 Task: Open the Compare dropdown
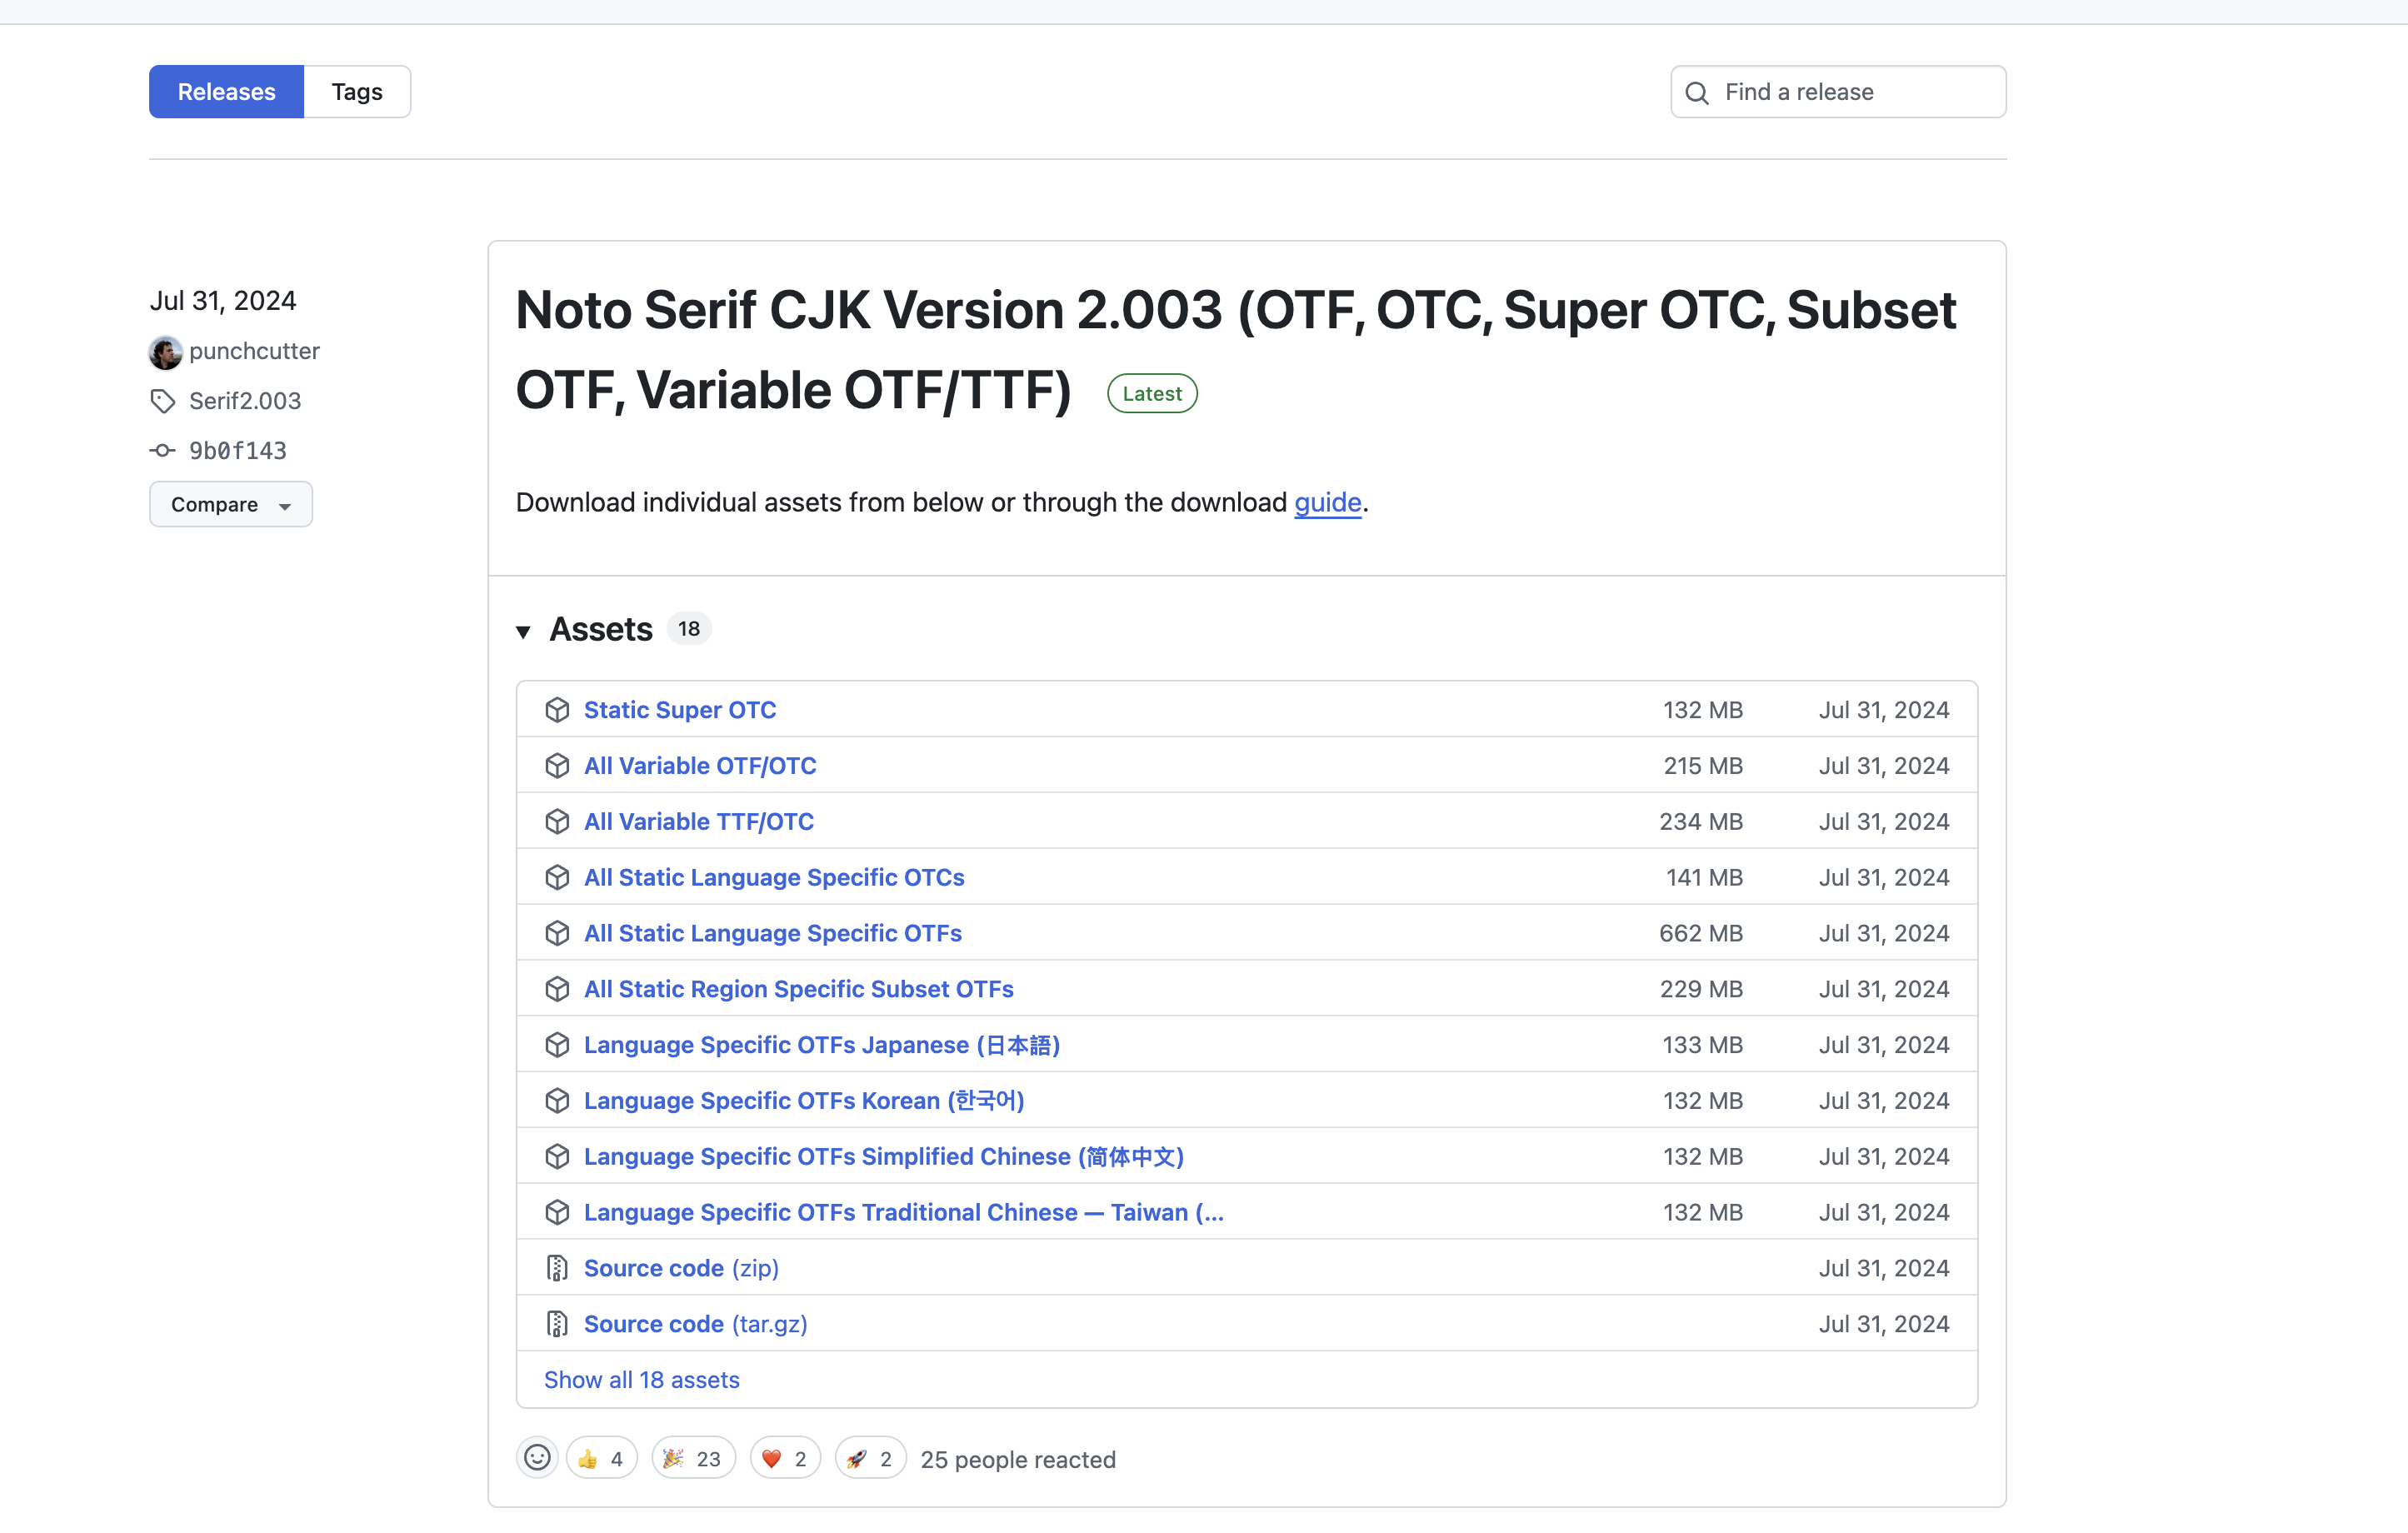pyautogui.click(x=231, y=505)
